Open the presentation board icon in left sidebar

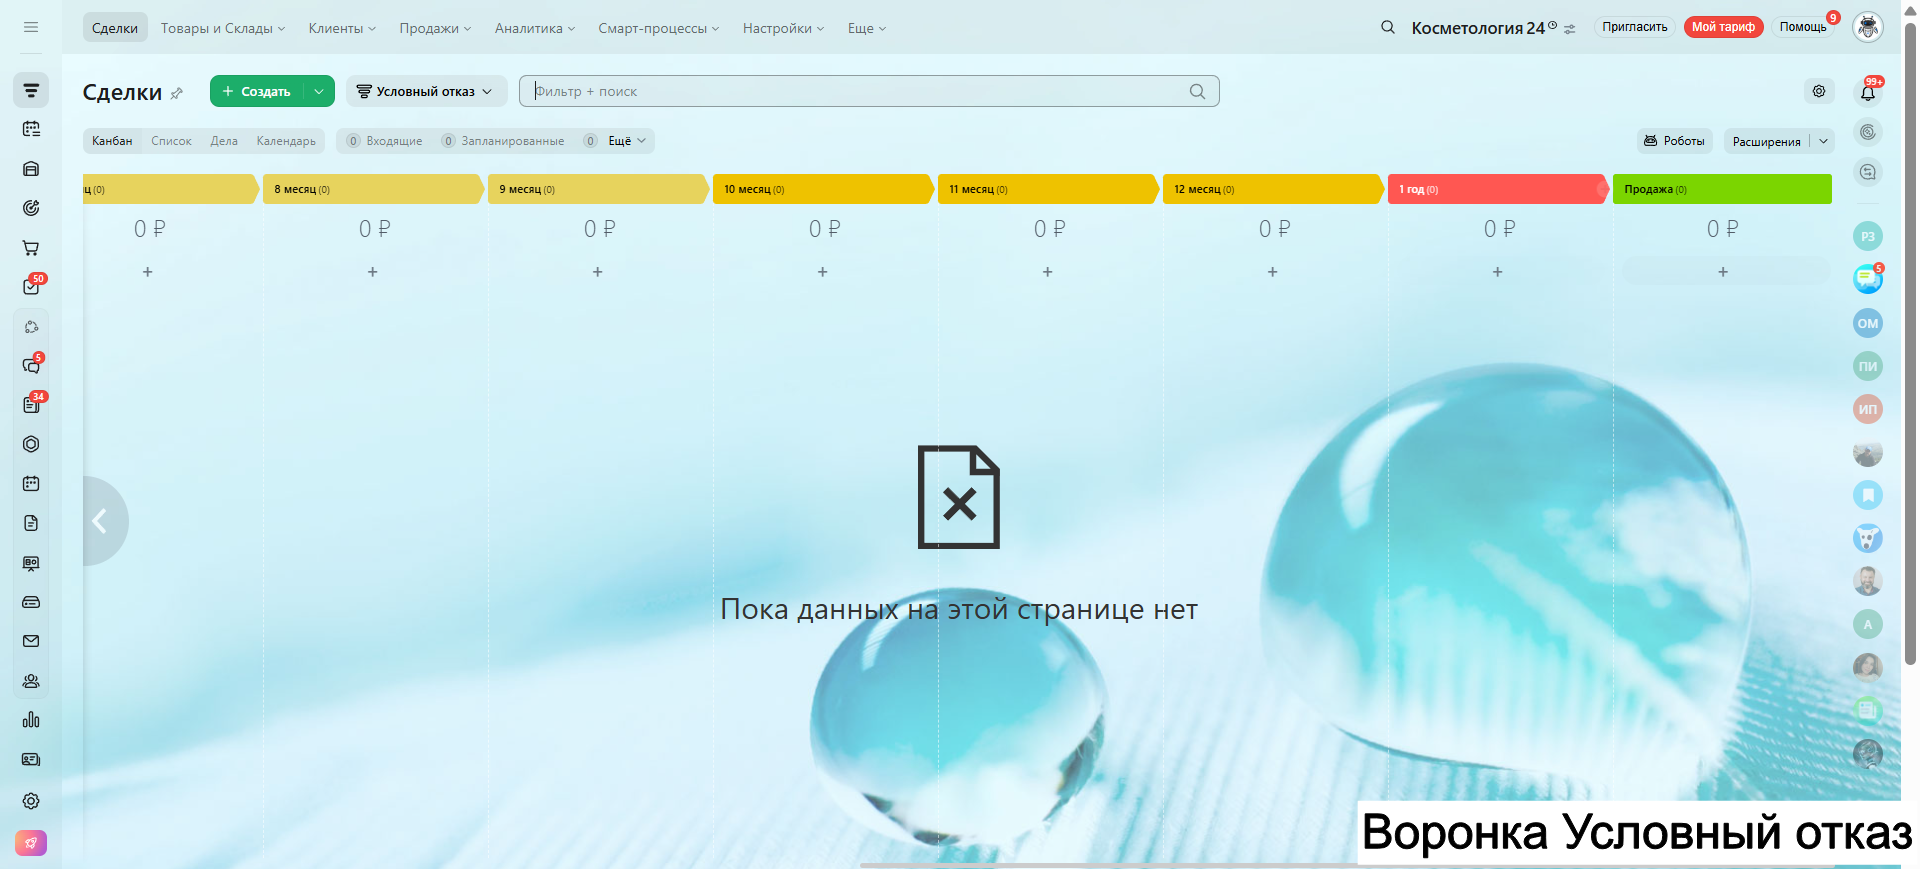[31, 563]
